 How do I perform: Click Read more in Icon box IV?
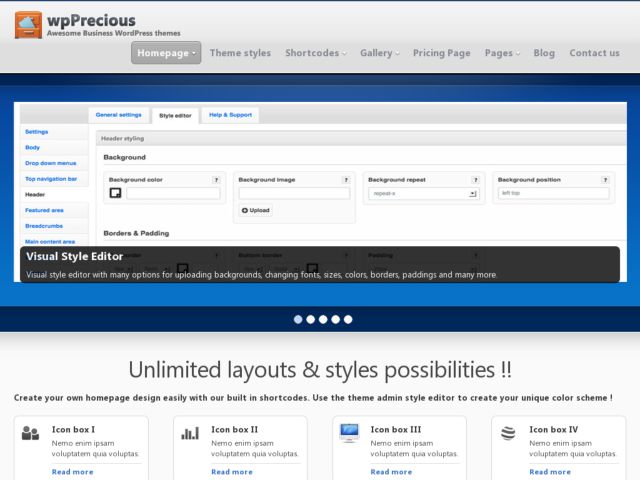click(550, 472)
